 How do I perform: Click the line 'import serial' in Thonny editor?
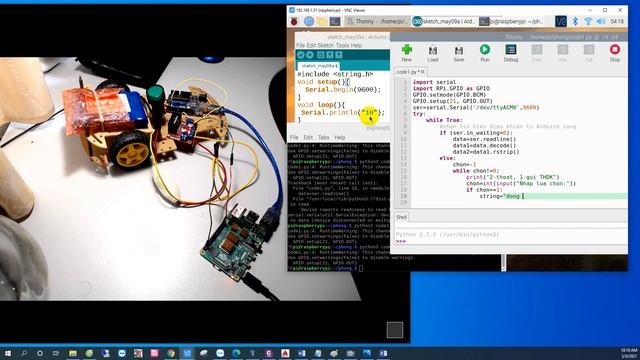434,82
